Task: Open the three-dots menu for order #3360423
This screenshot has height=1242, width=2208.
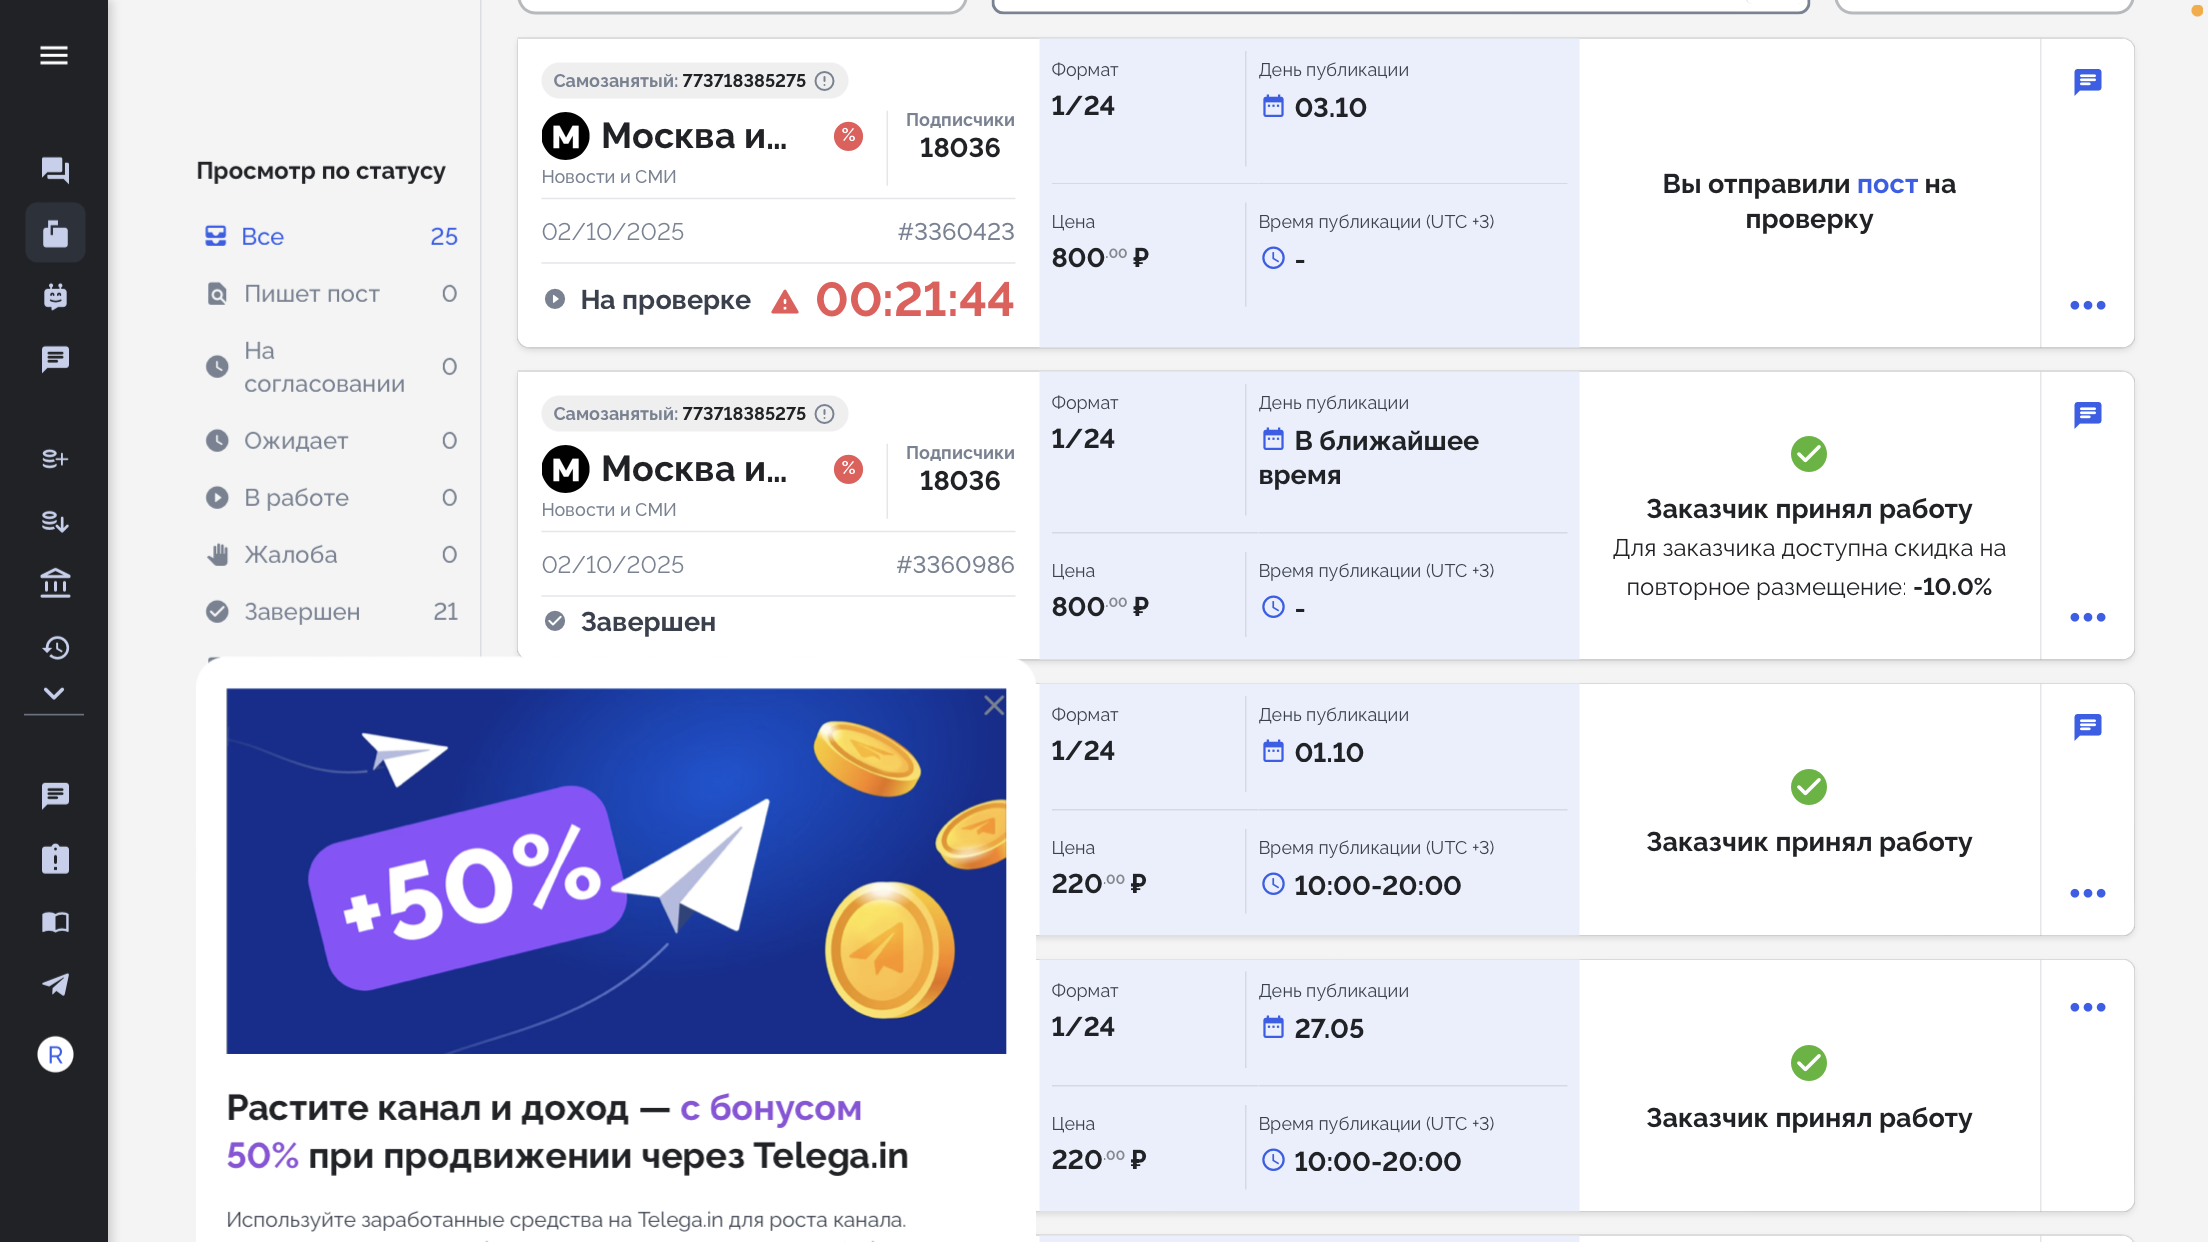Action: click(2087, 305)
